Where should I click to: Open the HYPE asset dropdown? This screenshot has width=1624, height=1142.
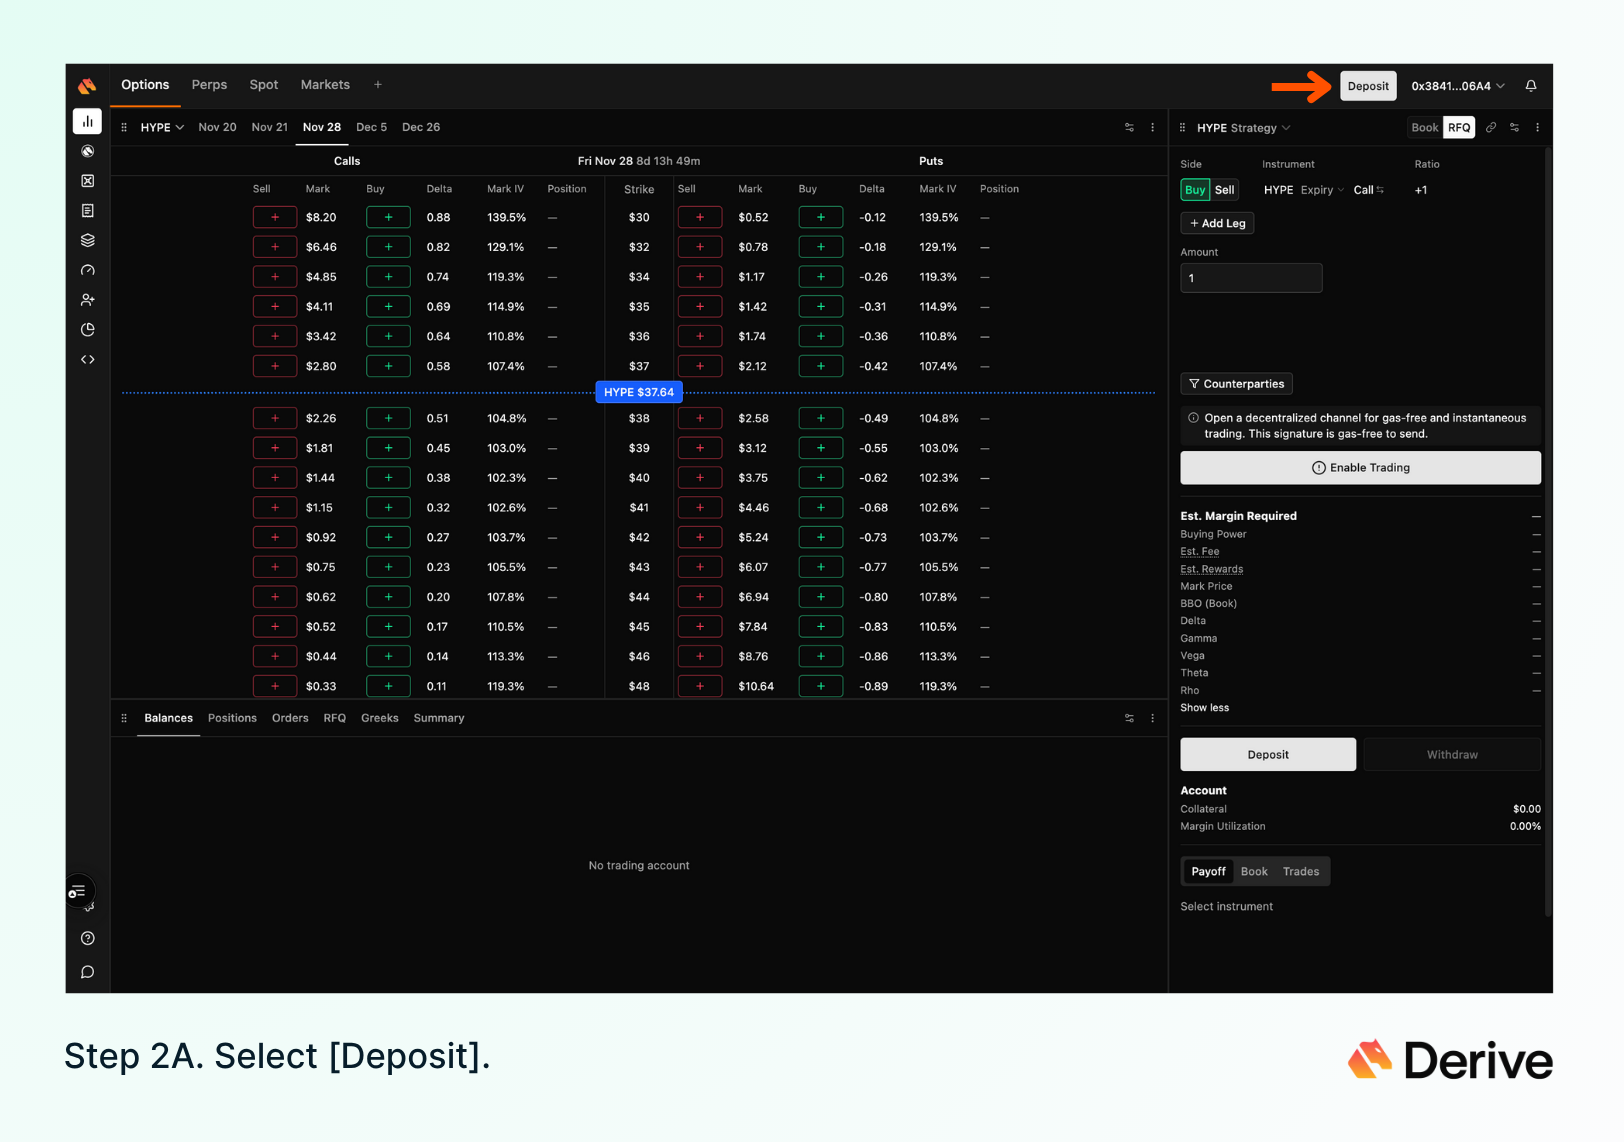point(162,127)
